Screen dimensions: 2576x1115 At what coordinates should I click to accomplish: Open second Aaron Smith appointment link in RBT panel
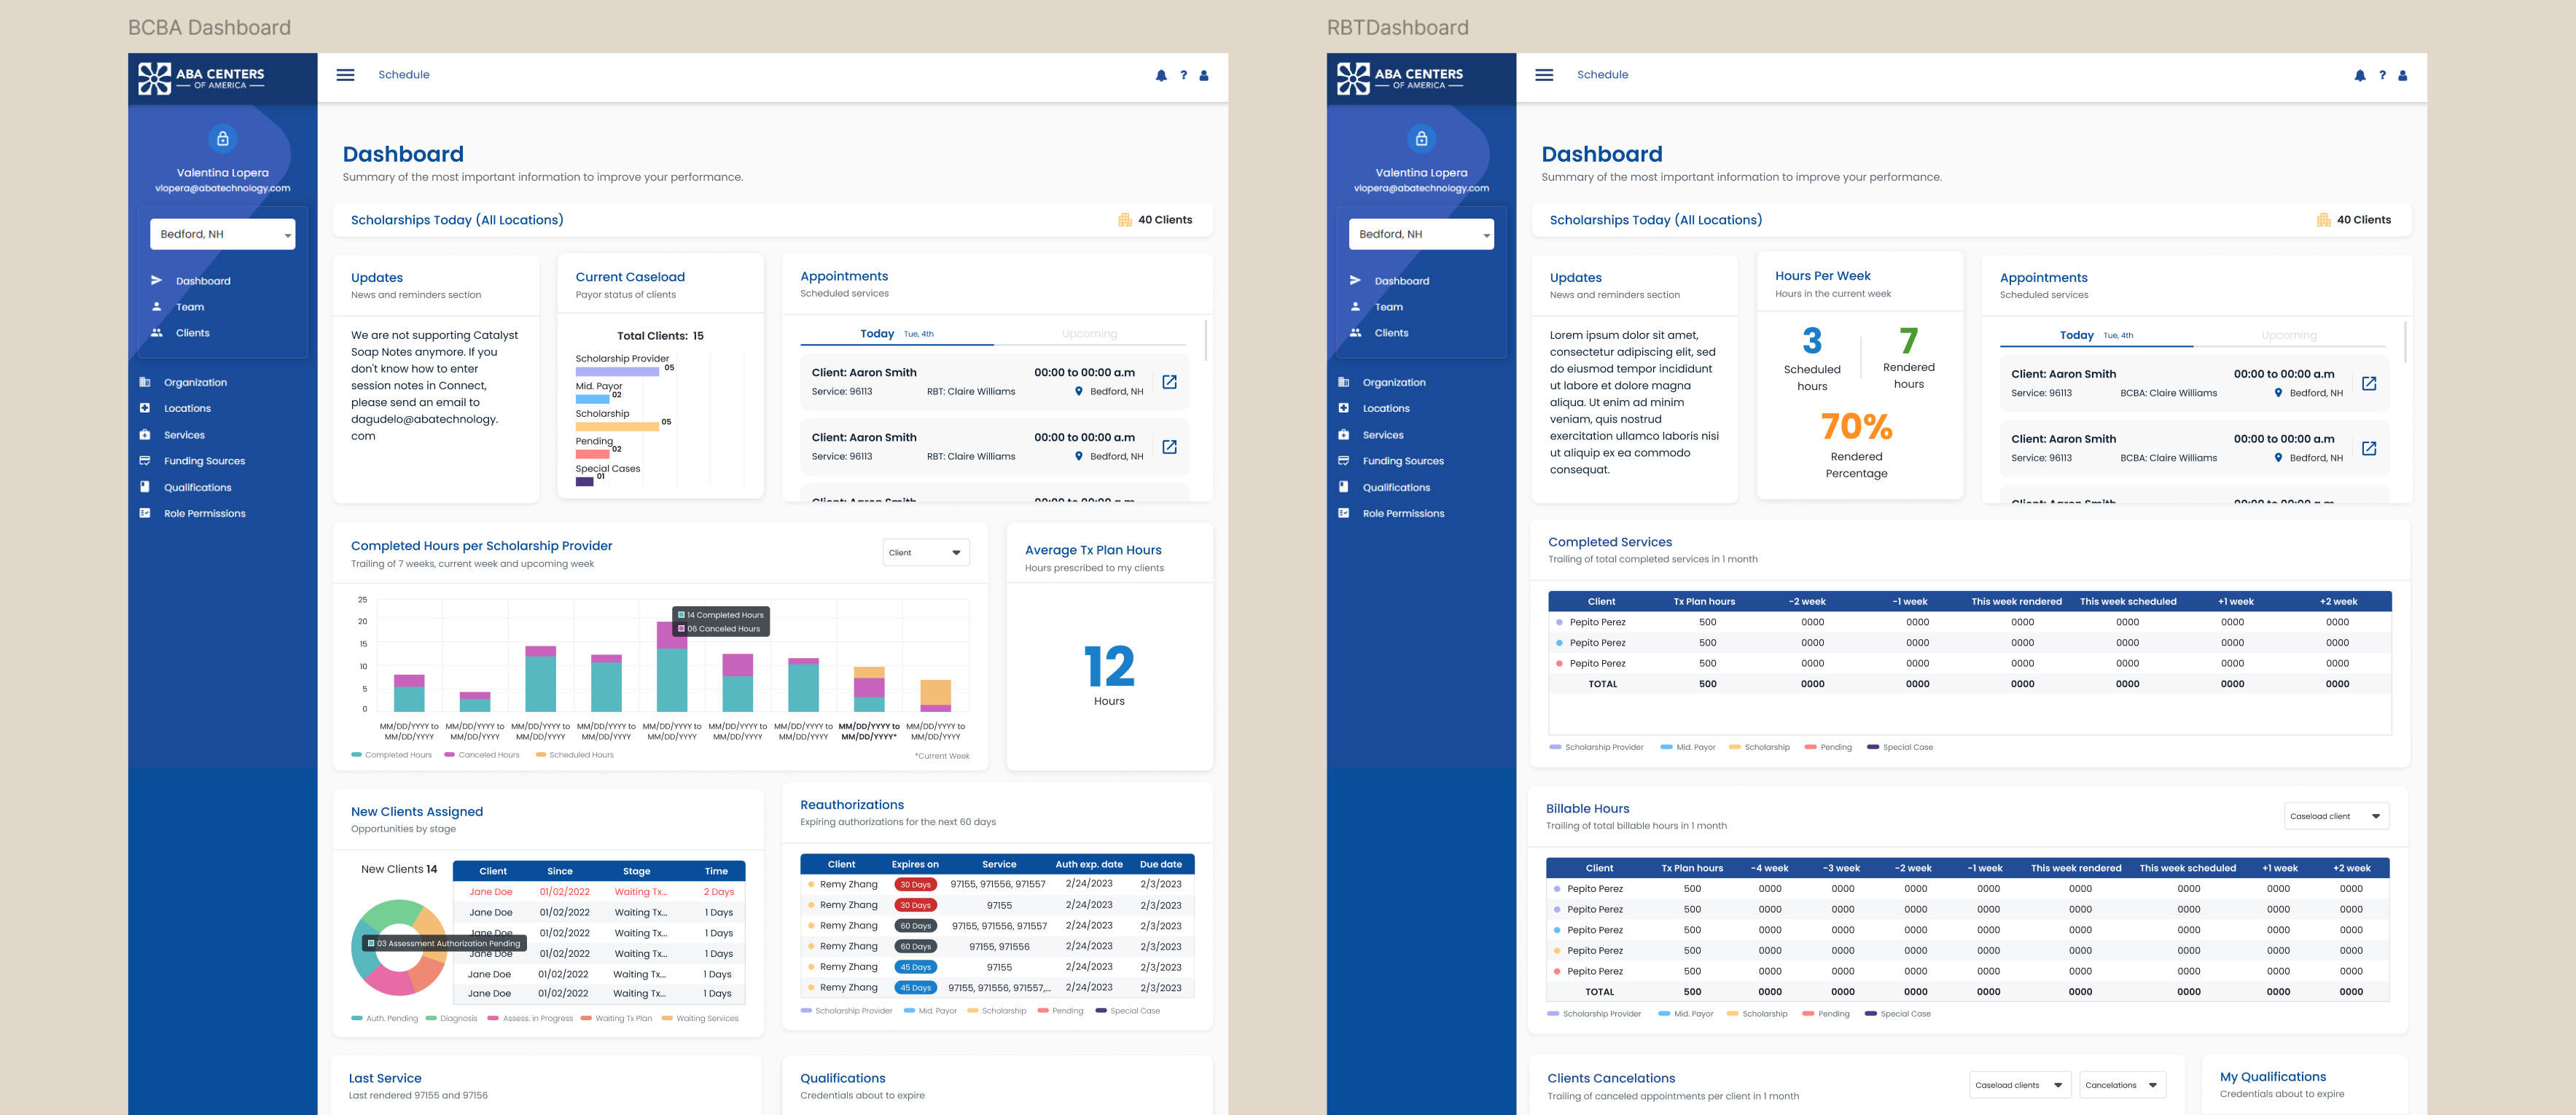click(2368, 448)
